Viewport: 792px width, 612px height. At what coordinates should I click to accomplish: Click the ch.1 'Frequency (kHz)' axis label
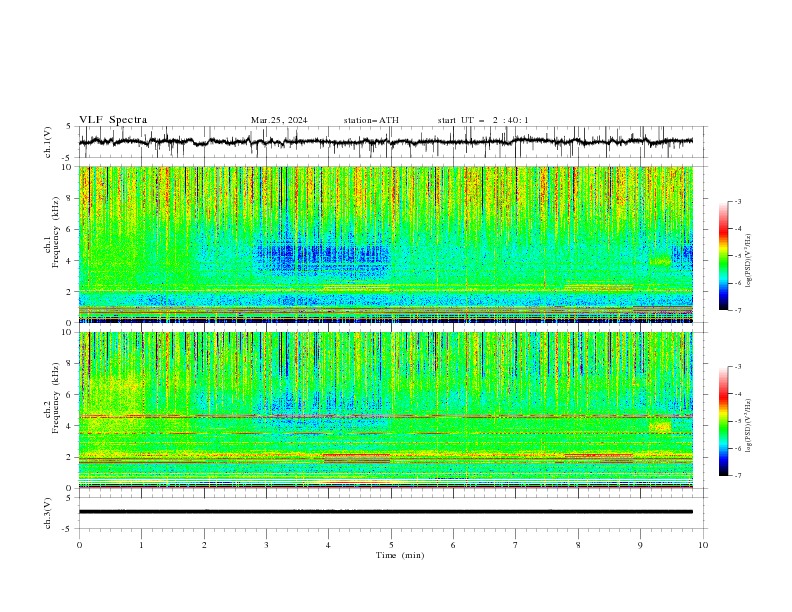pyautogui.click(x=56, y=233)
